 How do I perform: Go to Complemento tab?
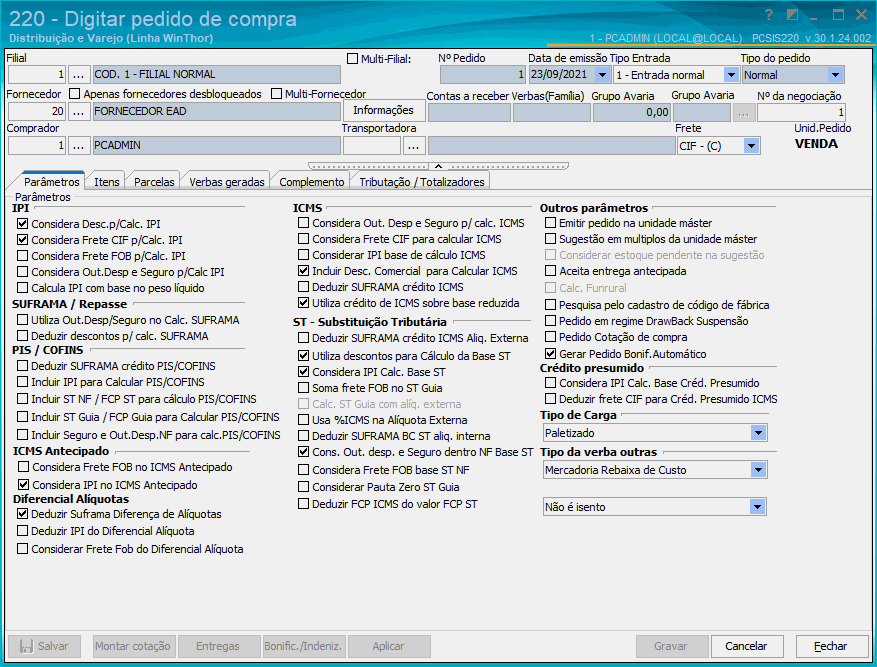point(312,182)
